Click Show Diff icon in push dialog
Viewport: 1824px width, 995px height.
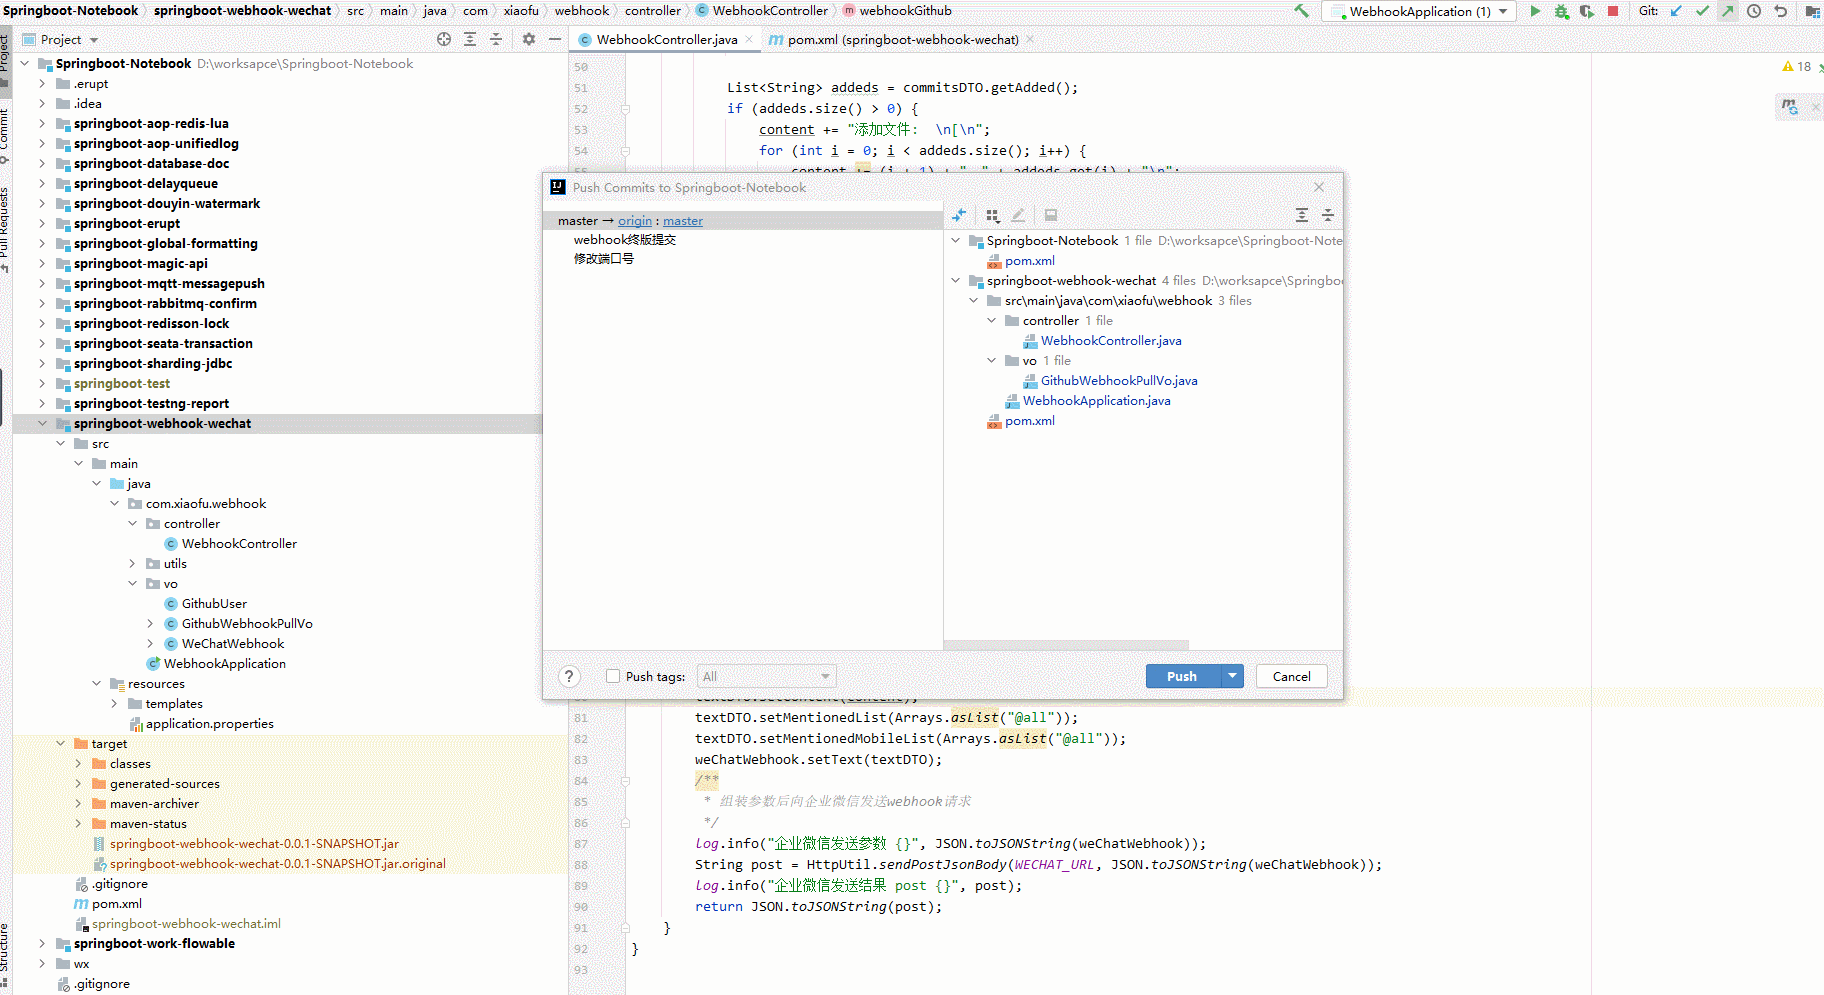coord(959,215)
